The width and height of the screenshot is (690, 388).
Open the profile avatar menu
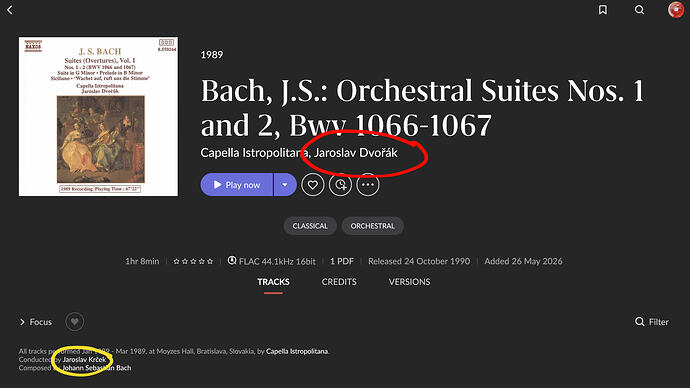[x=676, y=10]
